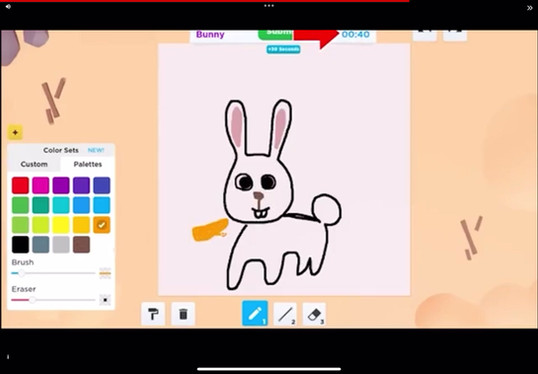Click the speaker volume icon
This screenshot has width=538, height=374.
8,7
